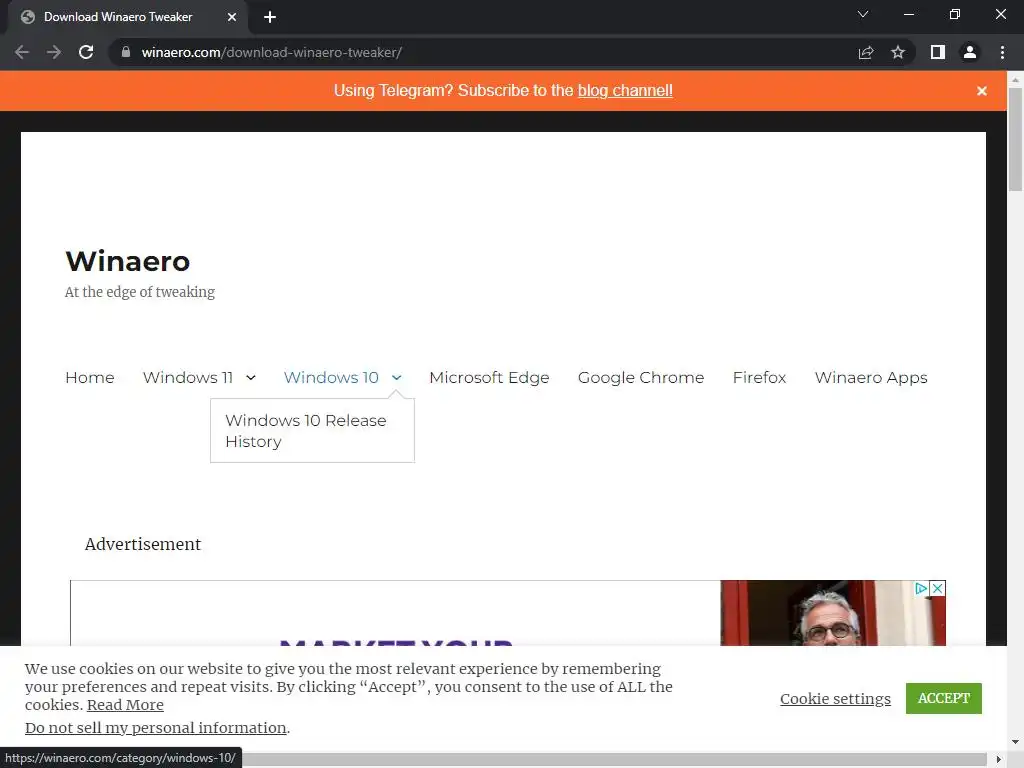The width and height of the screenshot is (1024, 768).
Task: Open a new tab with the plus icon
Action: [x=270, y=17]
